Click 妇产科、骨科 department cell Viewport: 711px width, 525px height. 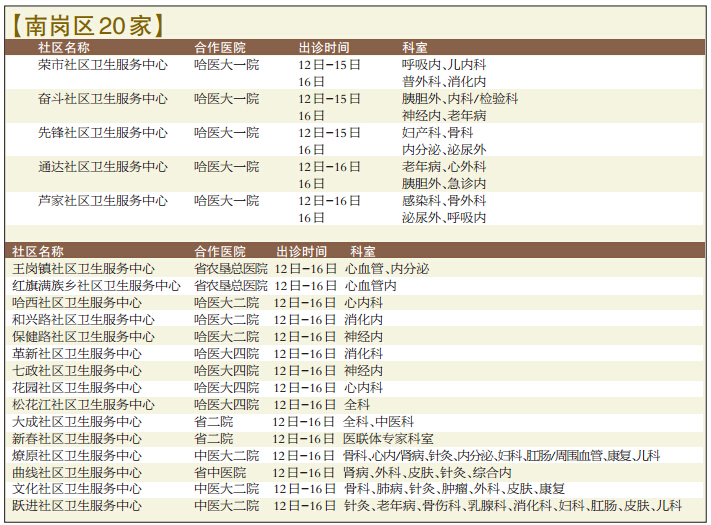pos(438,133)
